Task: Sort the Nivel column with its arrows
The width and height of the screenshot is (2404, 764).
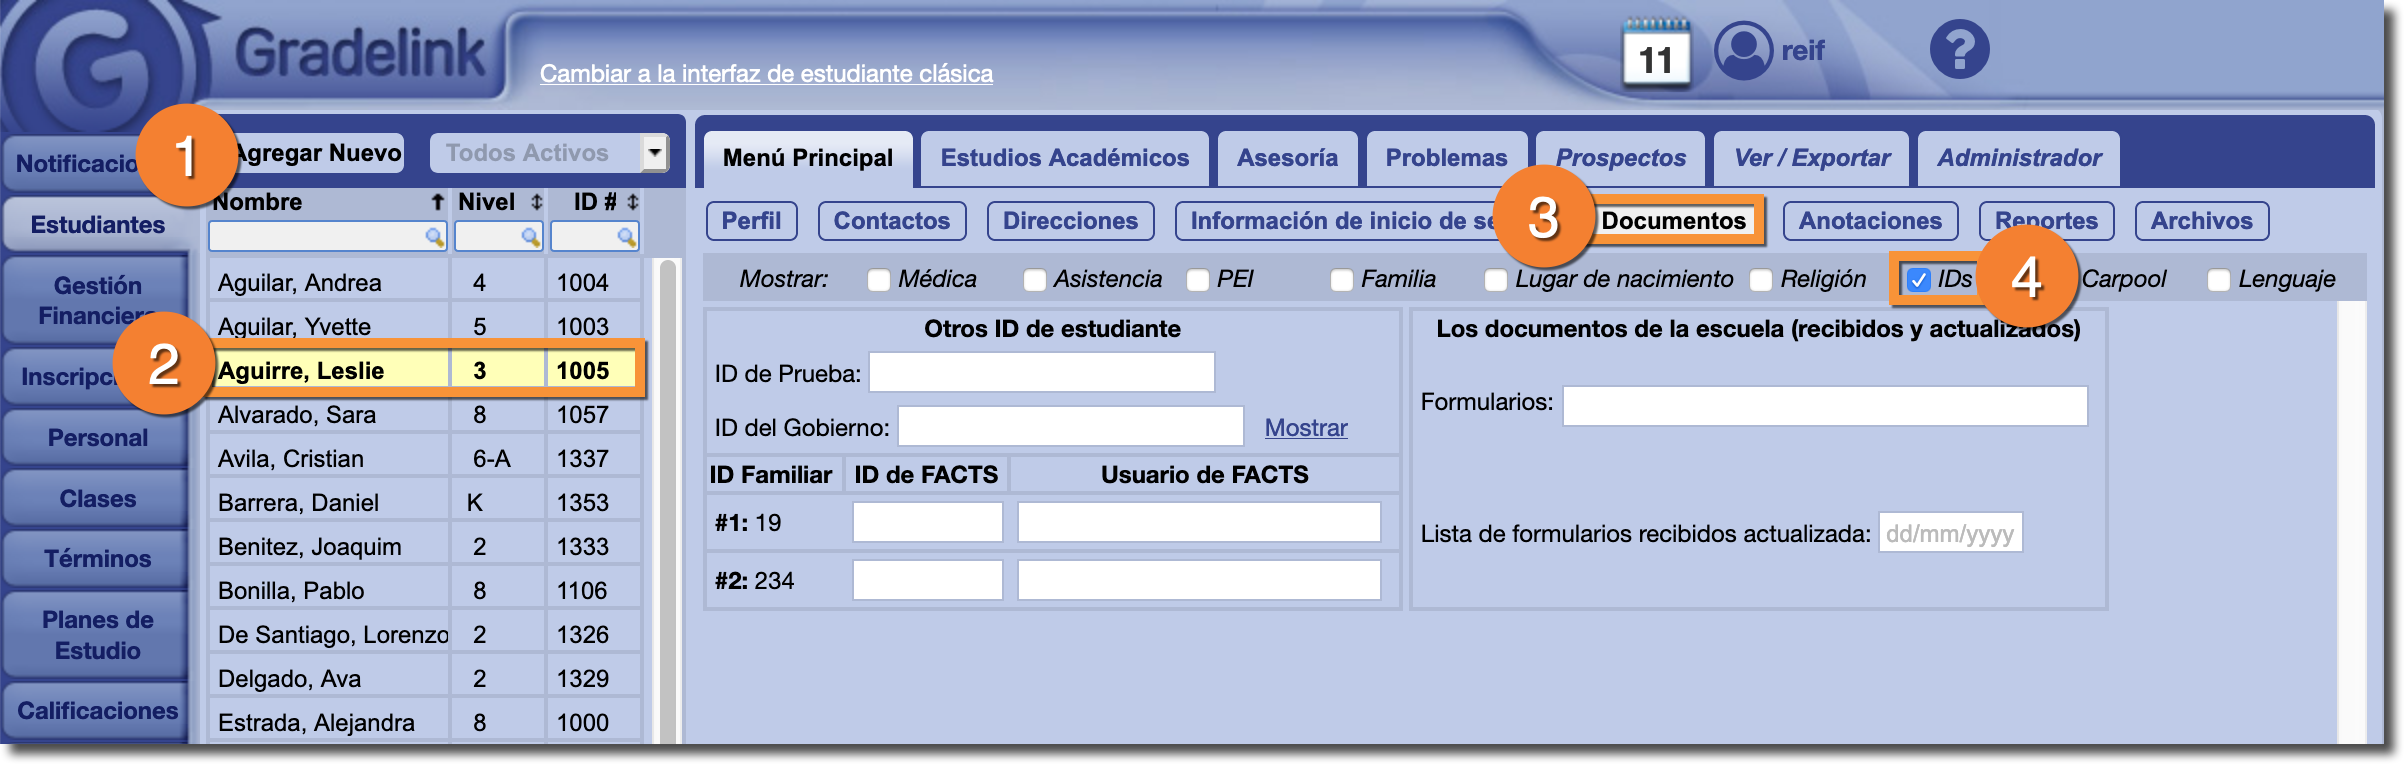Action: click(537, 202)
